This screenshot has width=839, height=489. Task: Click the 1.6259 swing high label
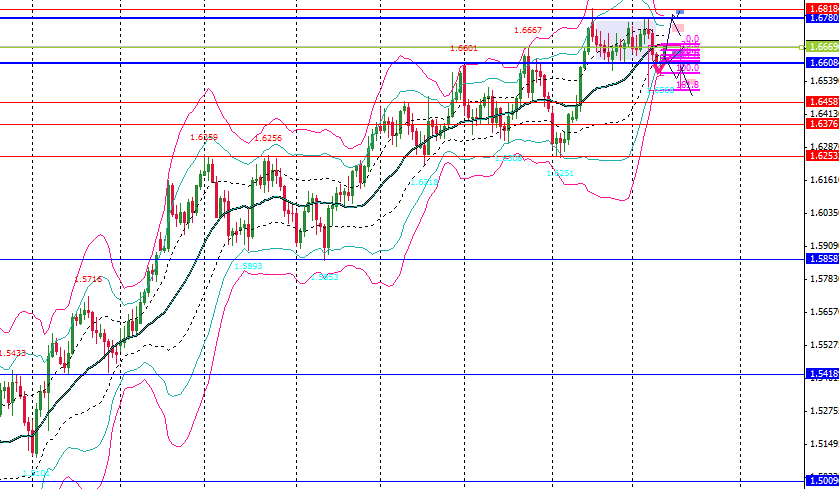coord(204,137)
